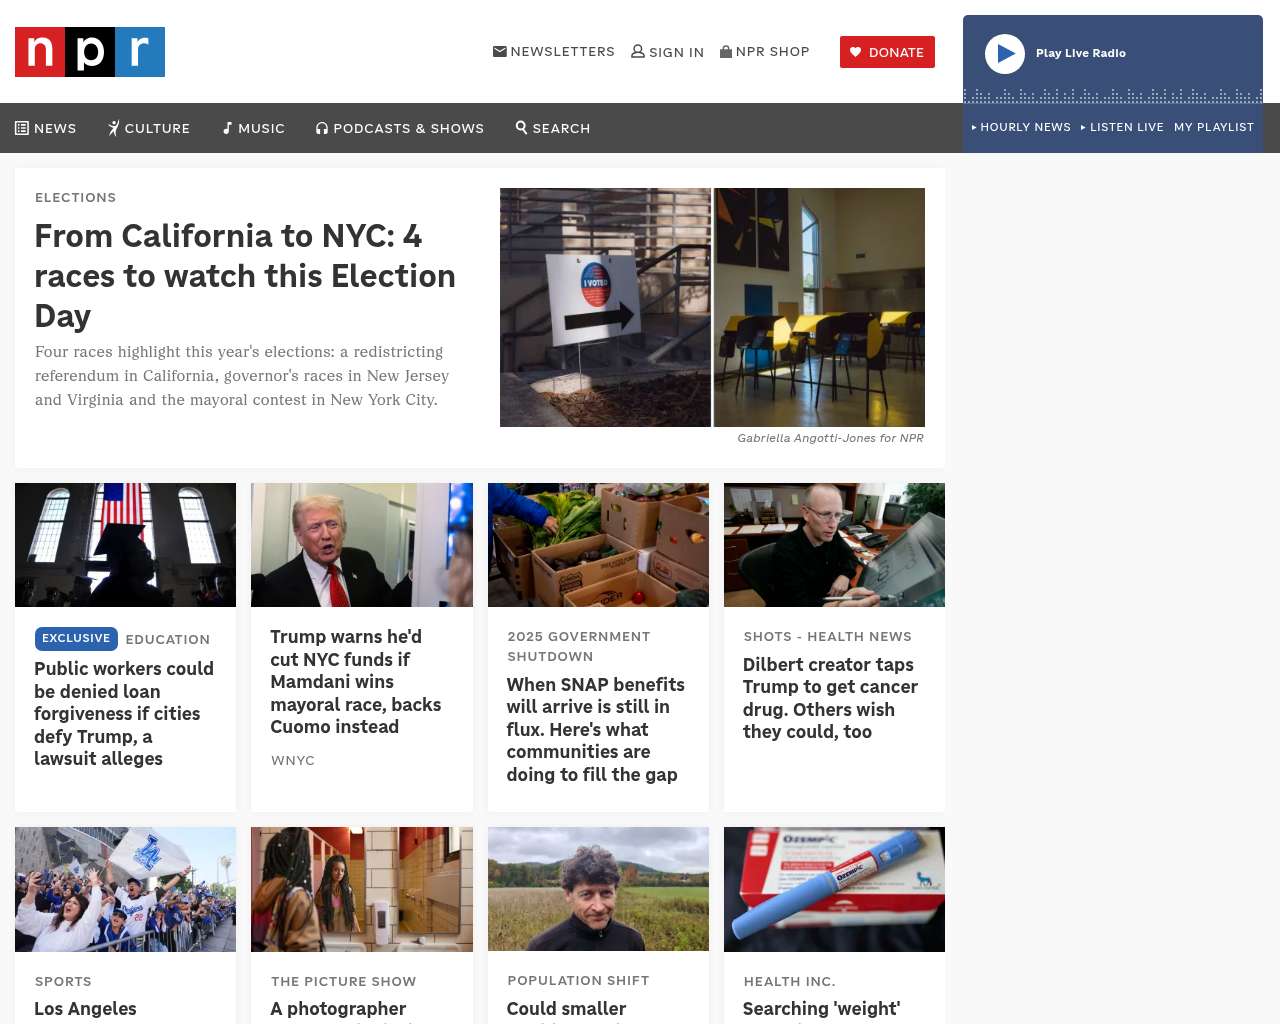Screen dimensions: 1280x1024
Task: Click the live radio audio waveform strip
Action: coord(1113,96)
